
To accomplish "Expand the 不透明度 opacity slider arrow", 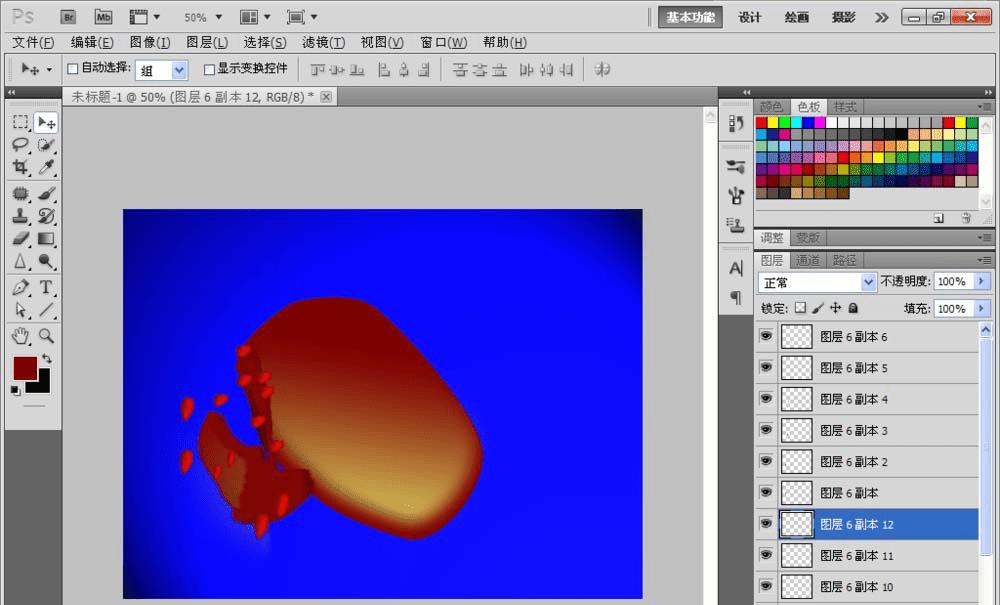I will pyautogui.click(x=981, y=282).
